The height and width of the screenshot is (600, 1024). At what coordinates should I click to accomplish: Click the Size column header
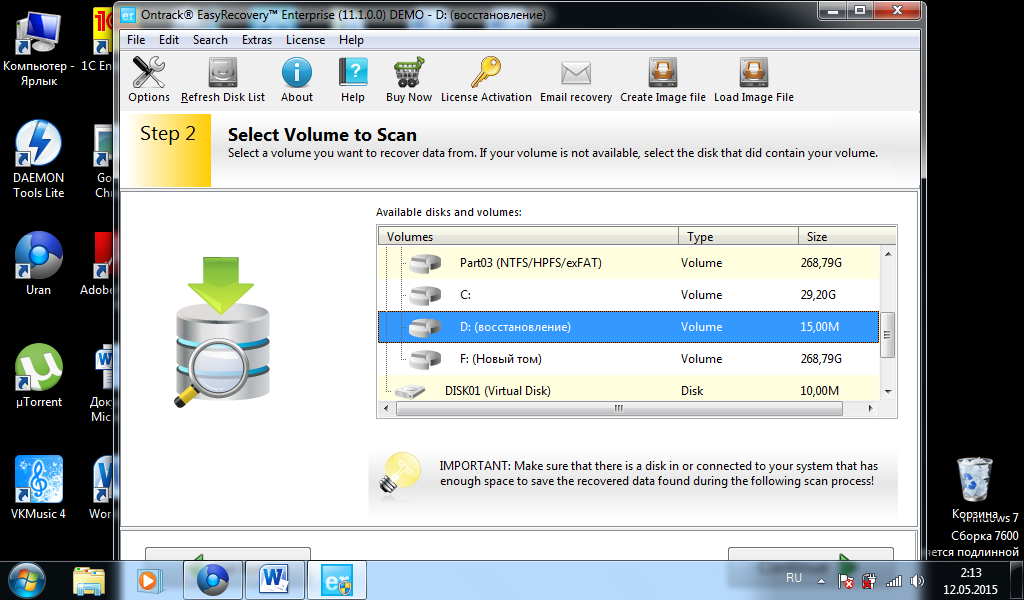pos(847,236)
